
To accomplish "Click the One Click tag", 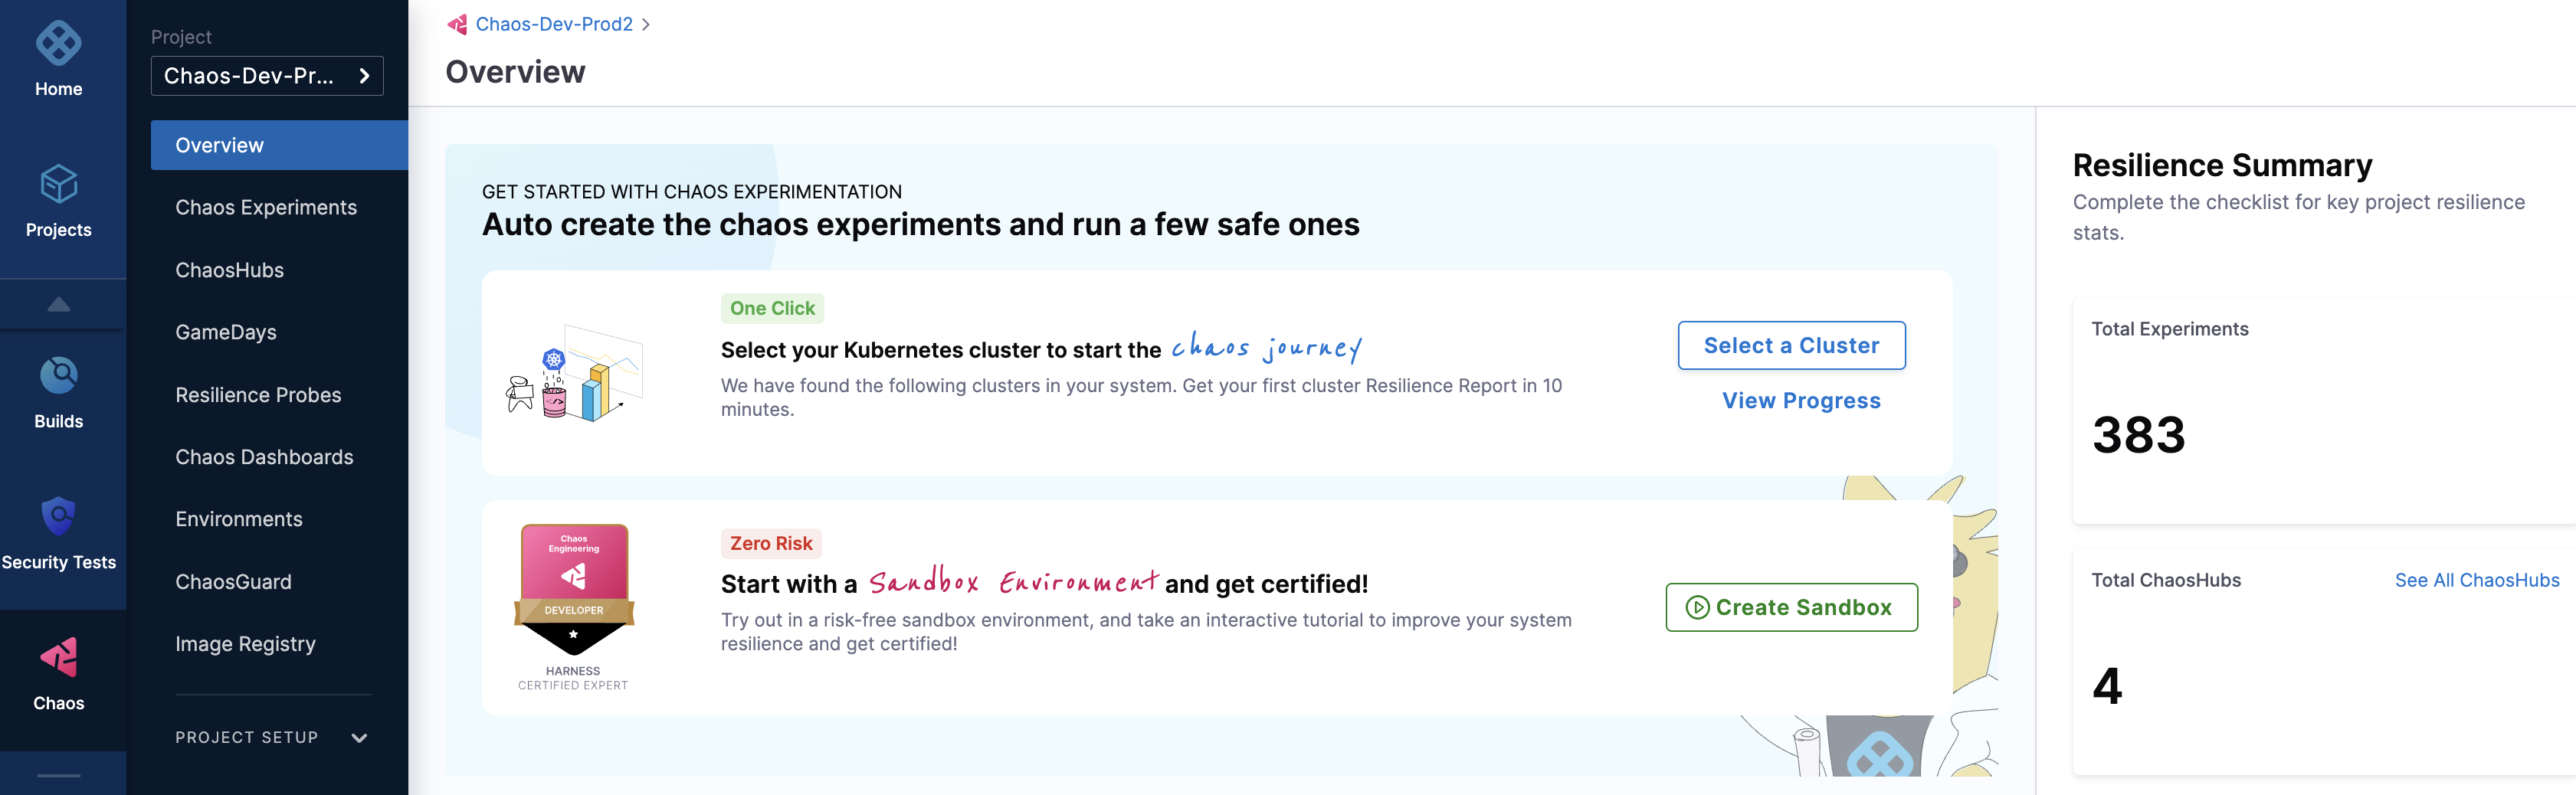I will pyautogui.click(x=772, y=308).
